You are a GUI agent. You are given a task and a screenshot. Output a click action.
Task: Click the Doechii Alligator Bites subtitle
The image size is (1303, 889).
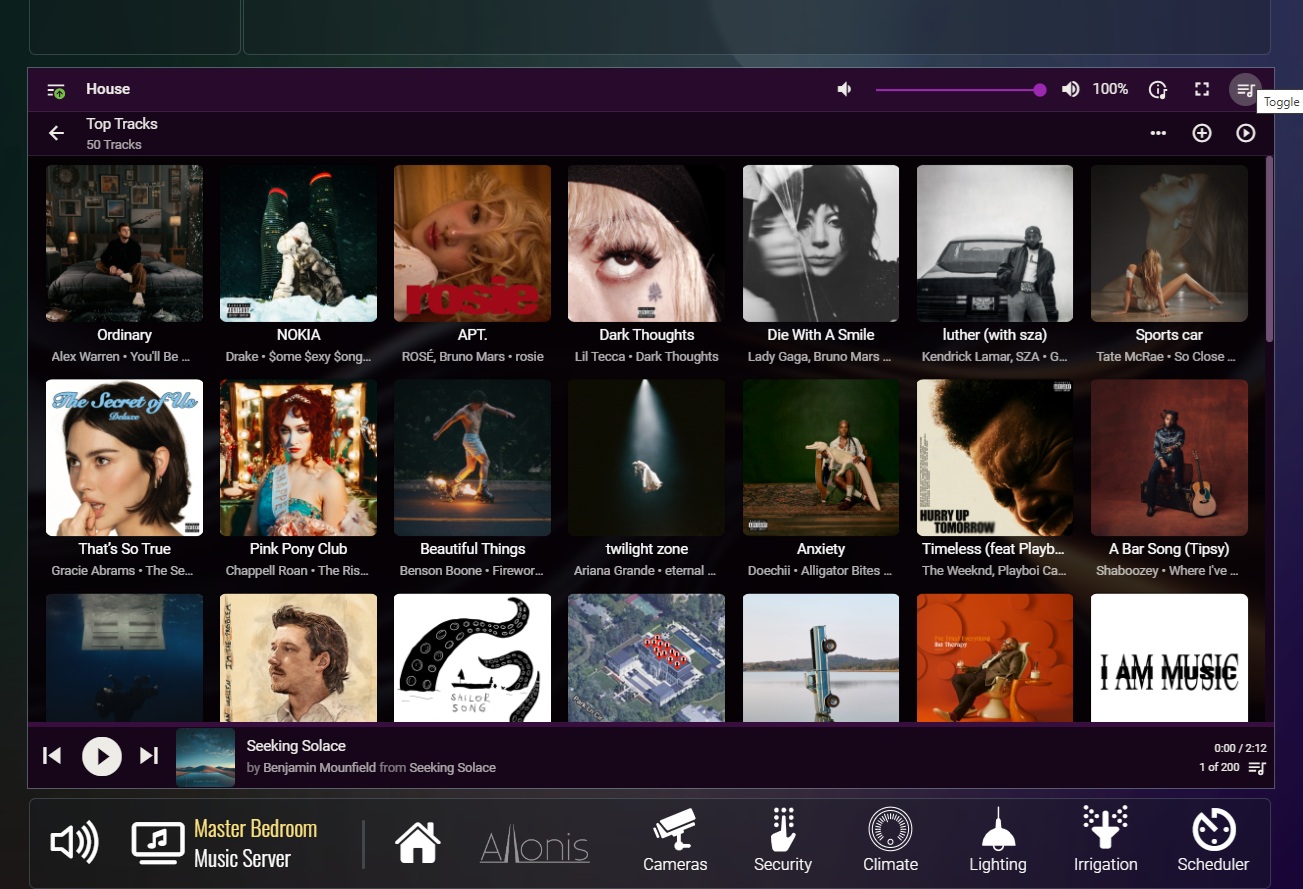[821, 571]
